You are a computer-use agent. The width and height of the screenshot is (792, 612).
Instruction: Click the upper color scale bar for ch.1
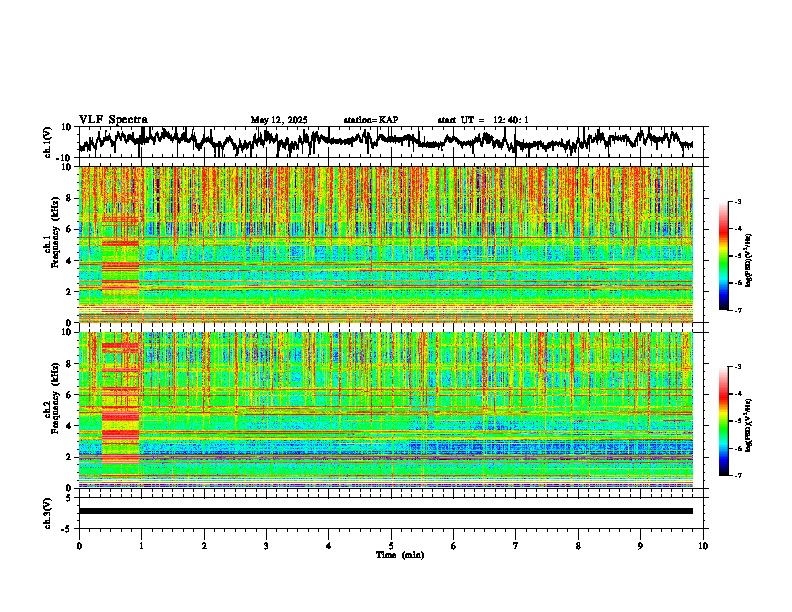tap(724, 256)
